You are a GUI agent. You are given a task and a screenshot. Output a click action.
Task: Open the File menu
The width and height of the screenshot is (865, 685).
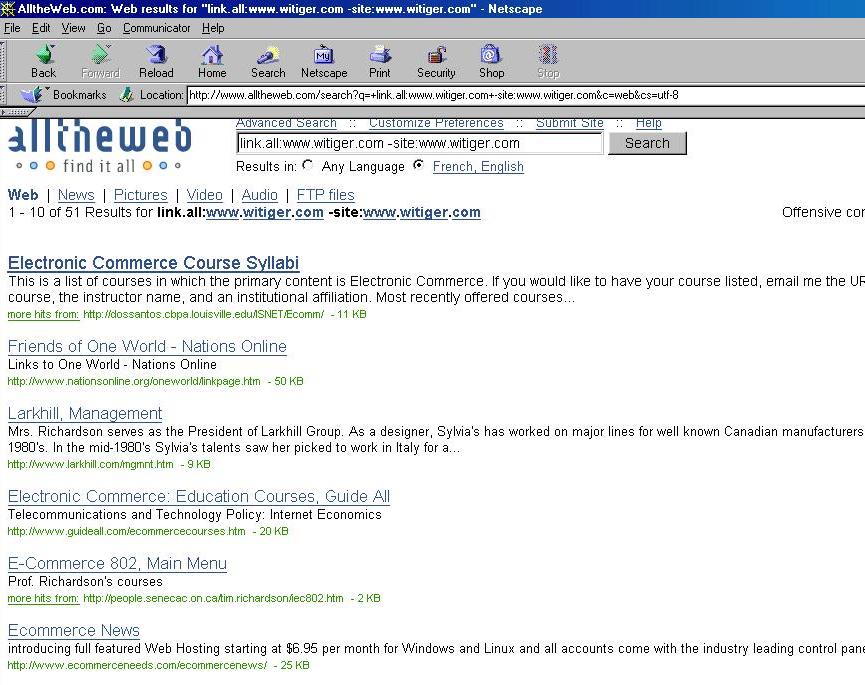coord(12,28)
